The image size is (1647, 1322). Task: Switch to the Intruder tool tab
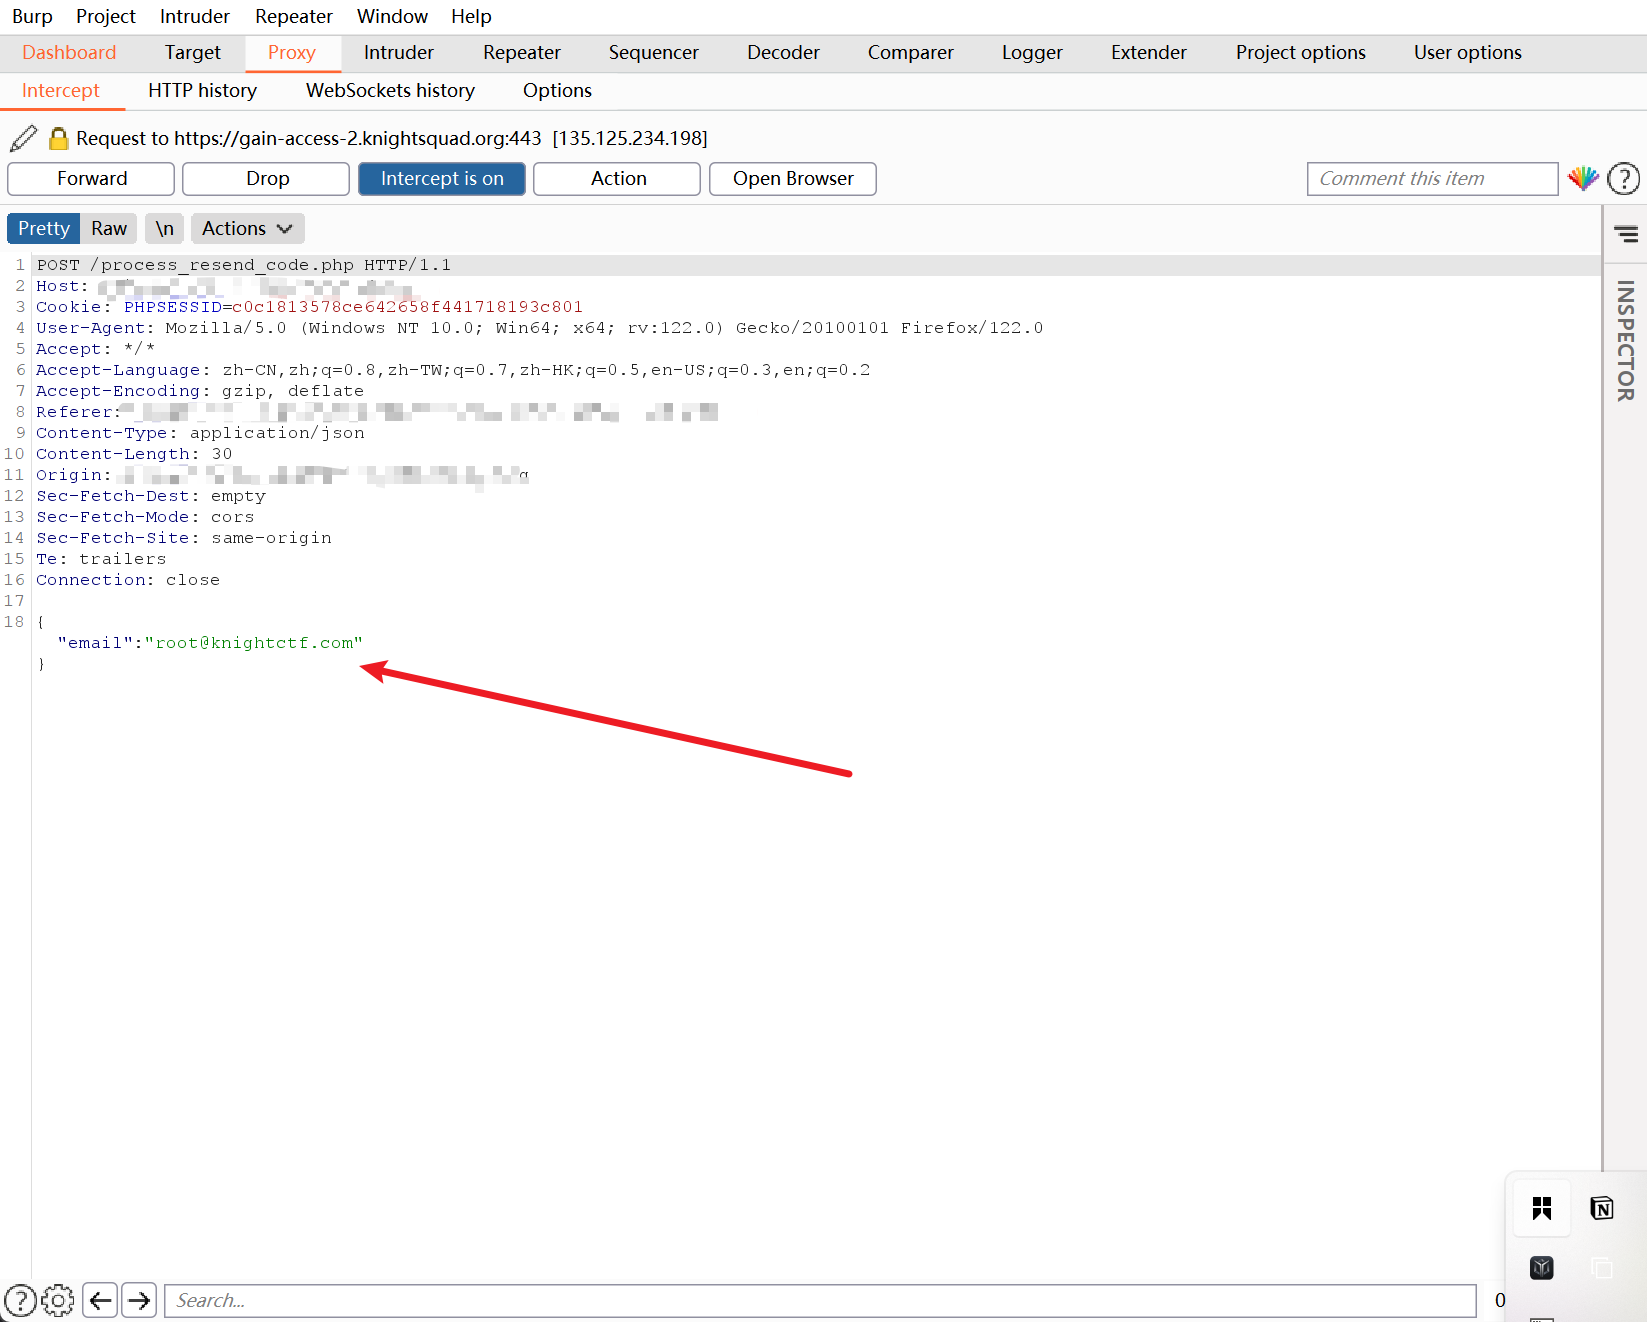[399, 52]
